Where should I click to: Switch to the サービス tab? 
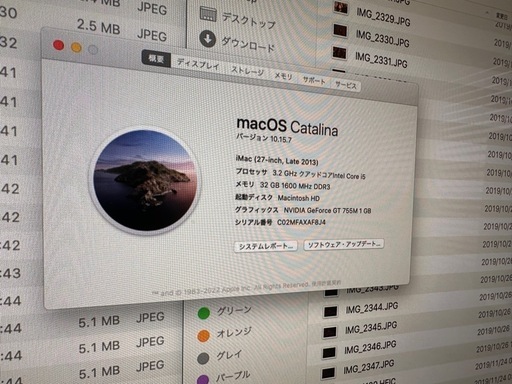pyautogui.click(x=346, y=85)
